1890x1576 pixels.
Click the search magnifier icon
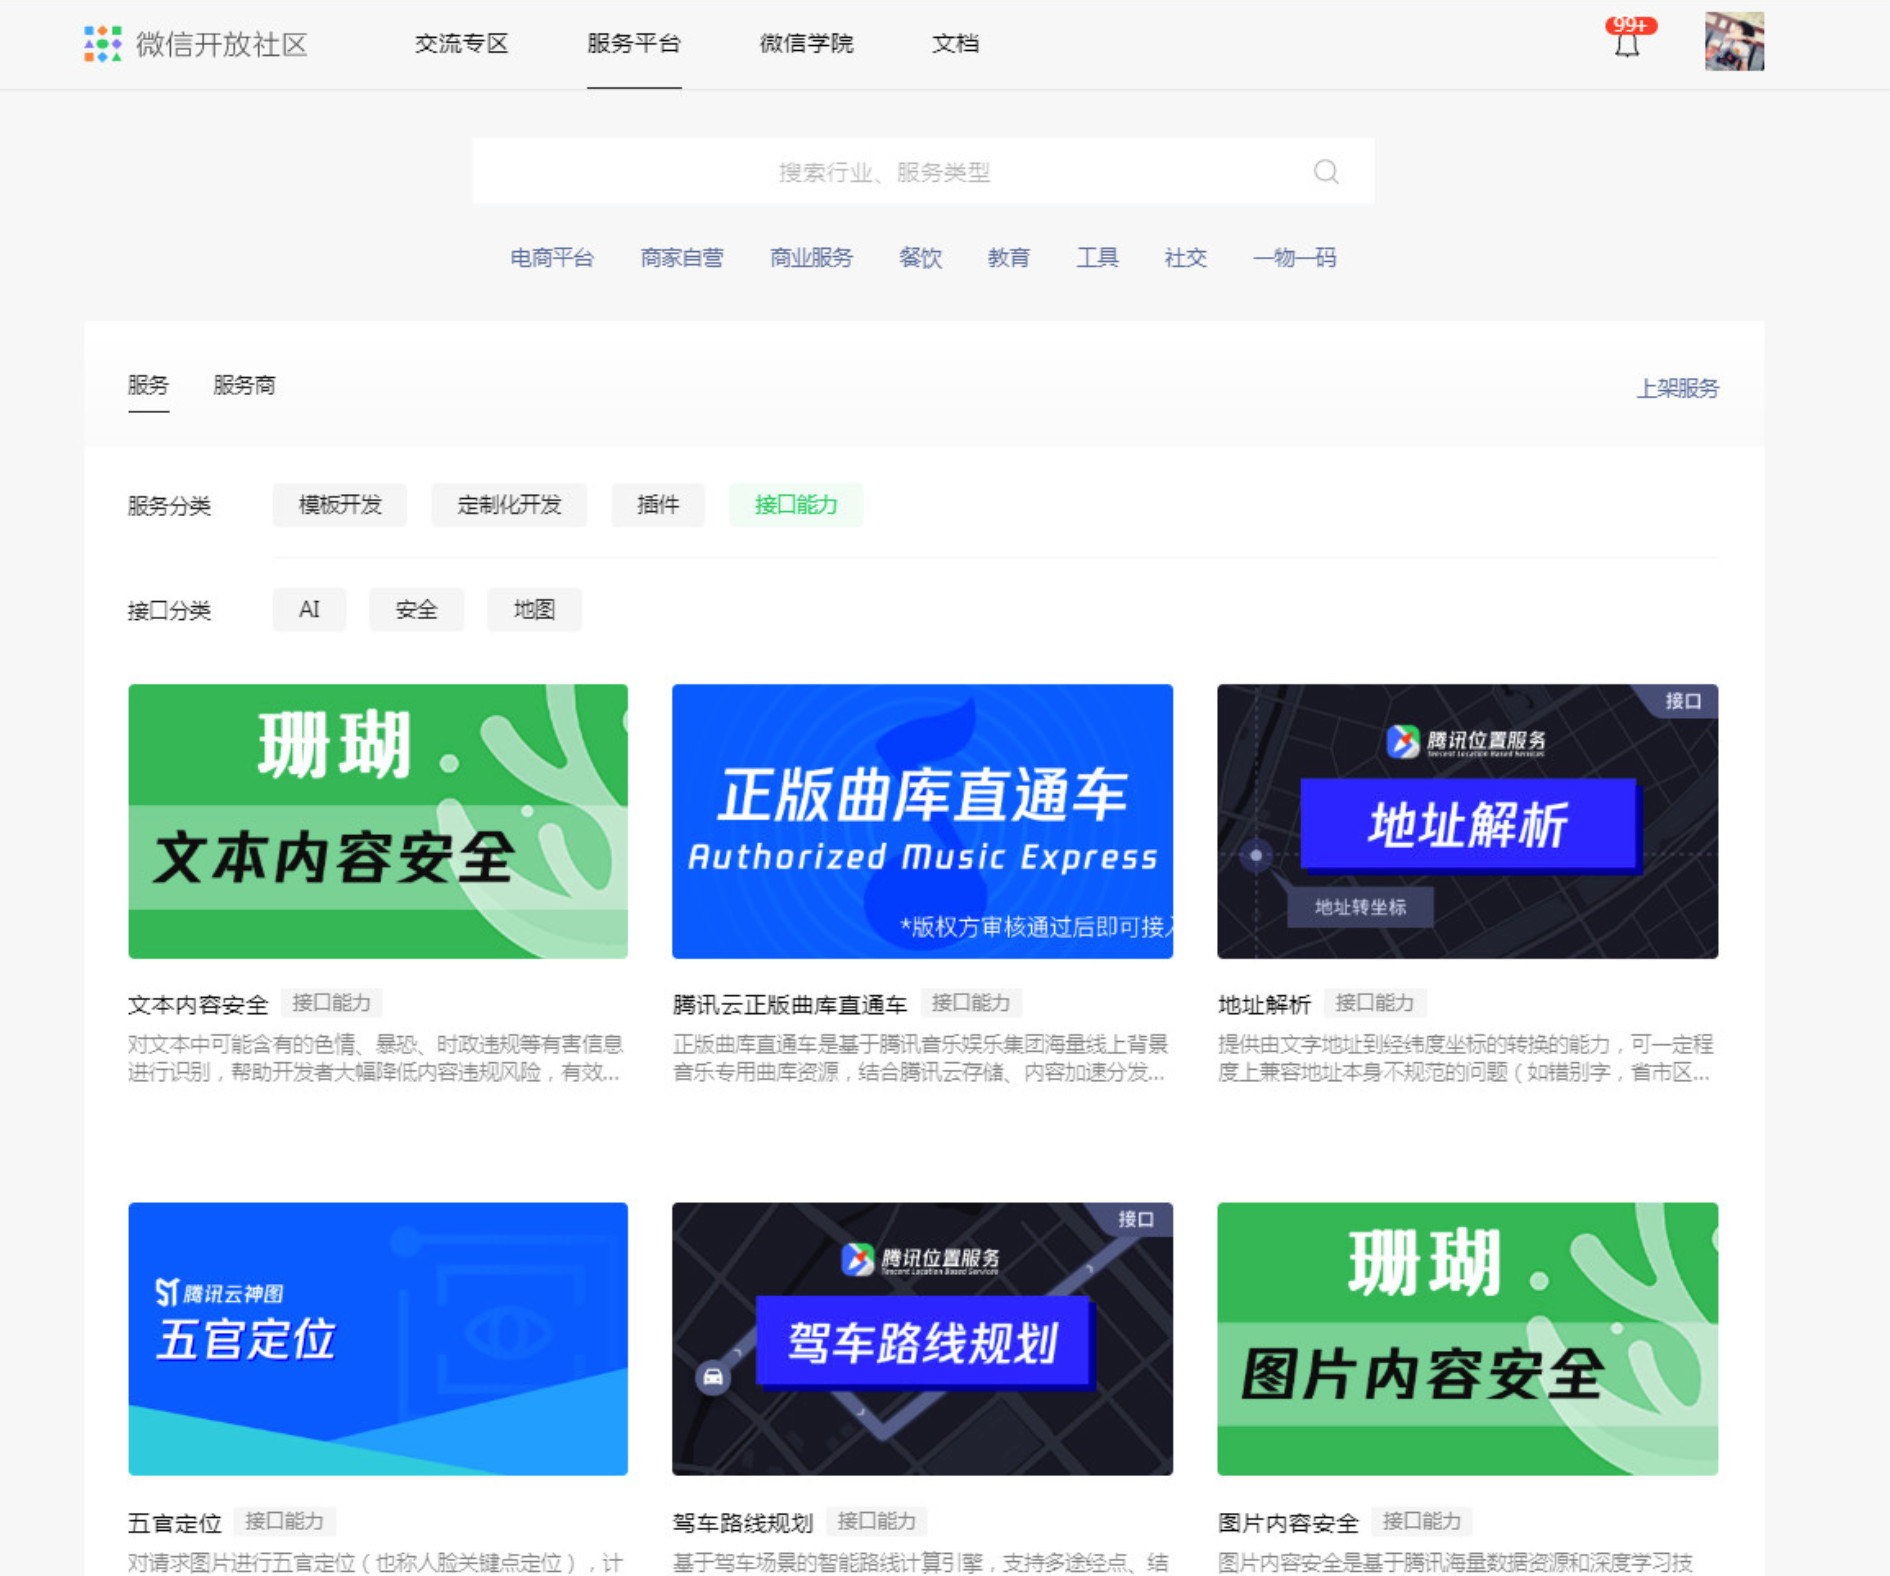tap(1326, 172)
